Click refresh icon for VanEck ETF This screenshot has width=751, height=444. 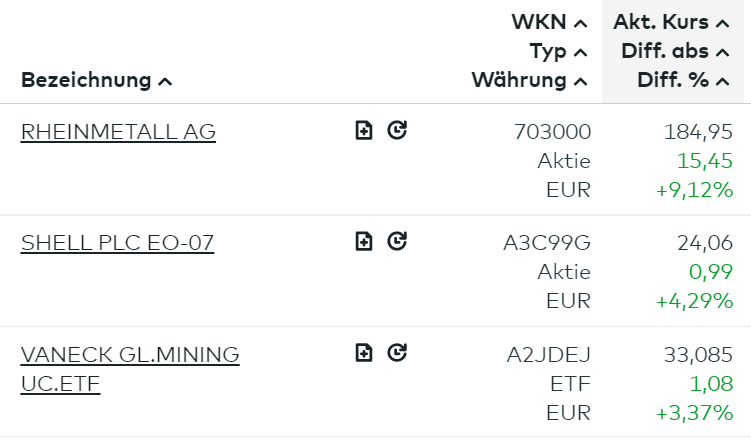click(397, 352)
